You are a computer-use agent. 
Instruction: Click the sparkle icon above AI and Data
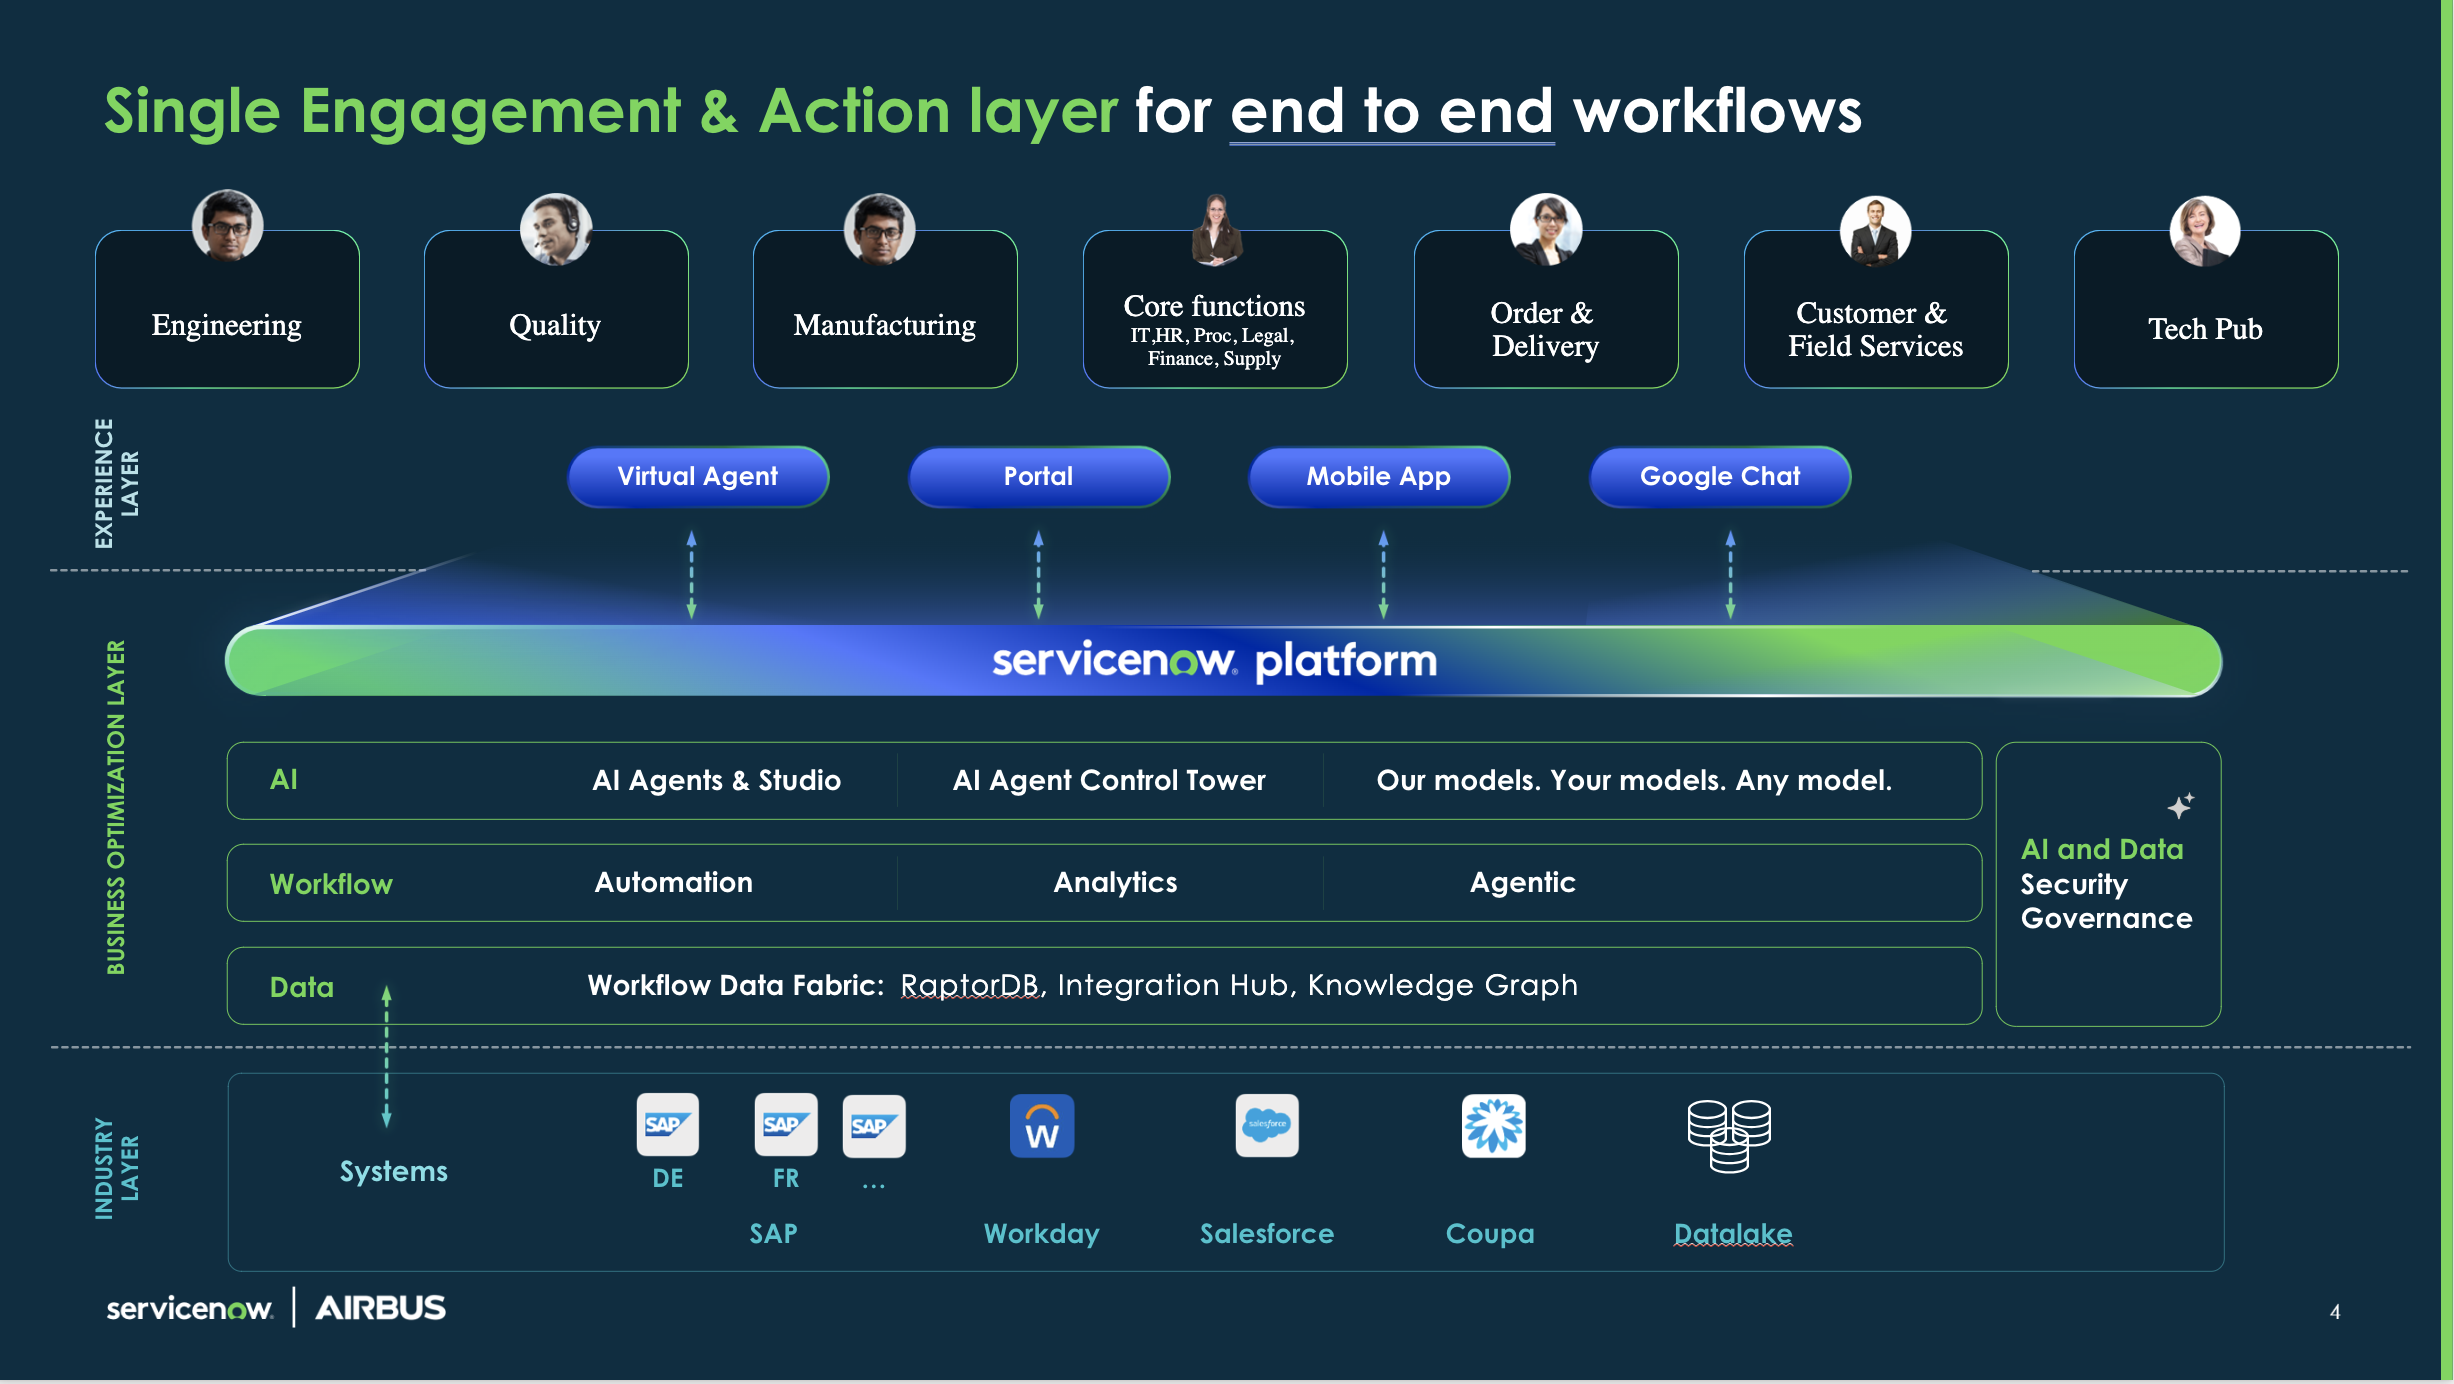click(x=2180, y=806)
